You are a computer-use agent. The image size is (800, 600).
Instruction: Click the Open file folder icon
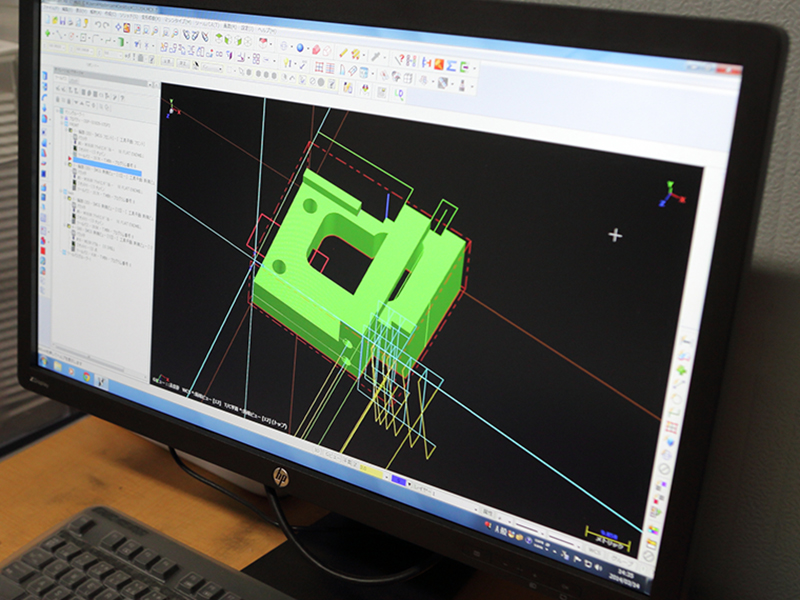coord(55,20)
